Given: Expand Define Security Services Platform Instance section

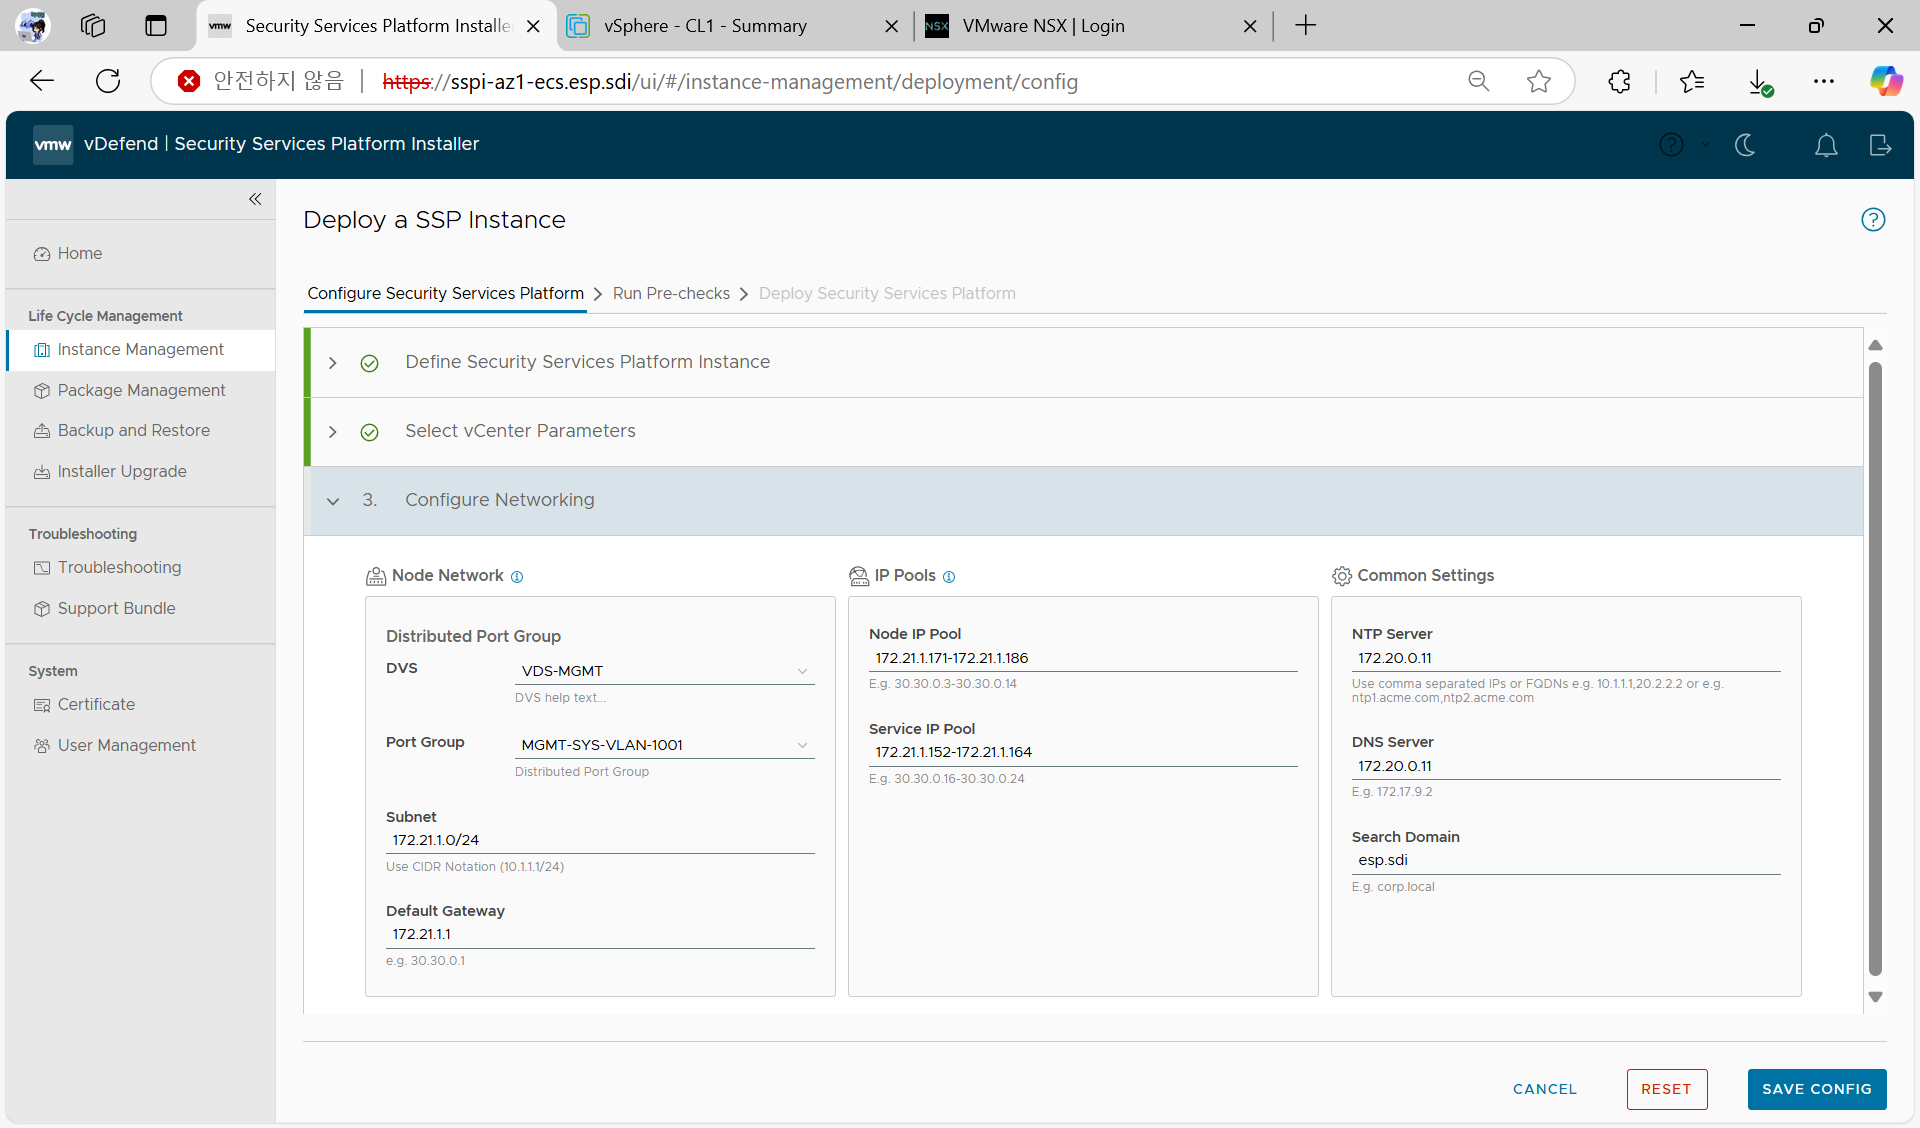Looking at the screenshot, I should (x=333, y=363).
